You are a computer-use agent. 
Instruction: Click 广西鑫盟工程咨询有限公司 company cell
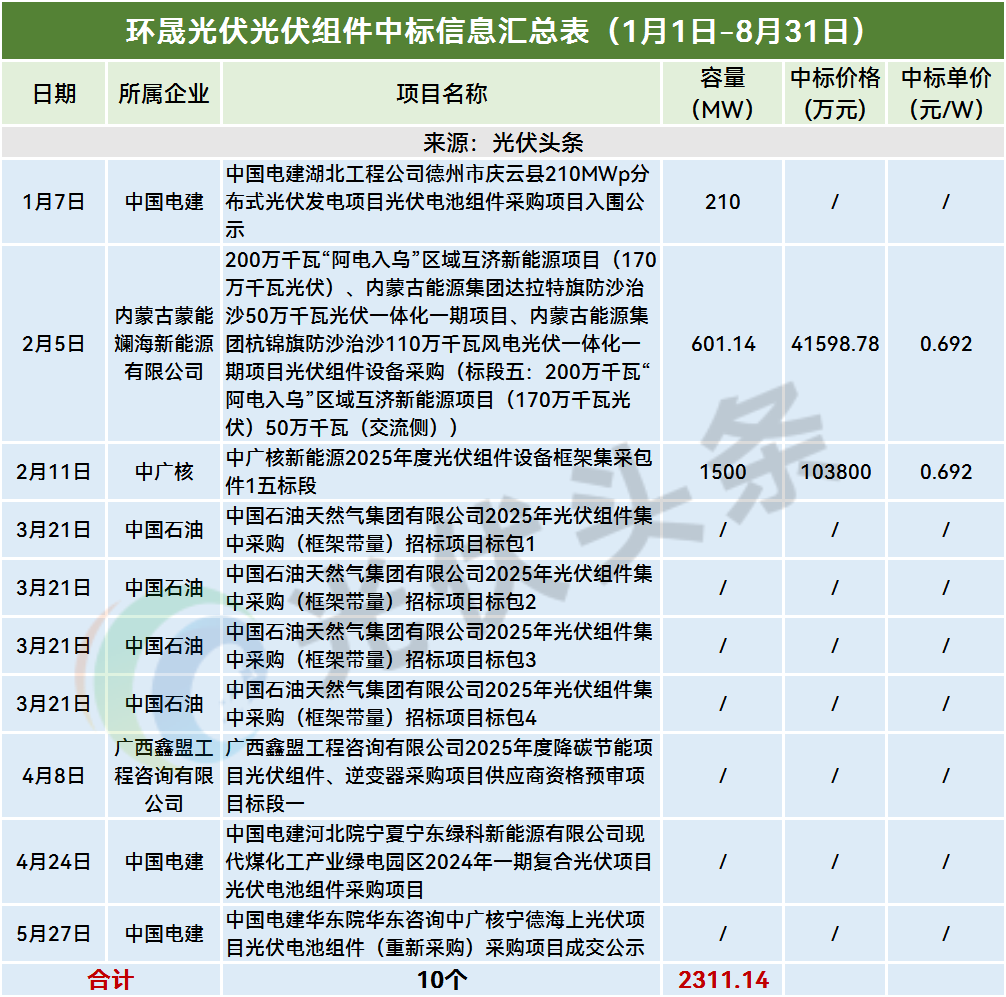pyautogui.click(x=164, y=776)
